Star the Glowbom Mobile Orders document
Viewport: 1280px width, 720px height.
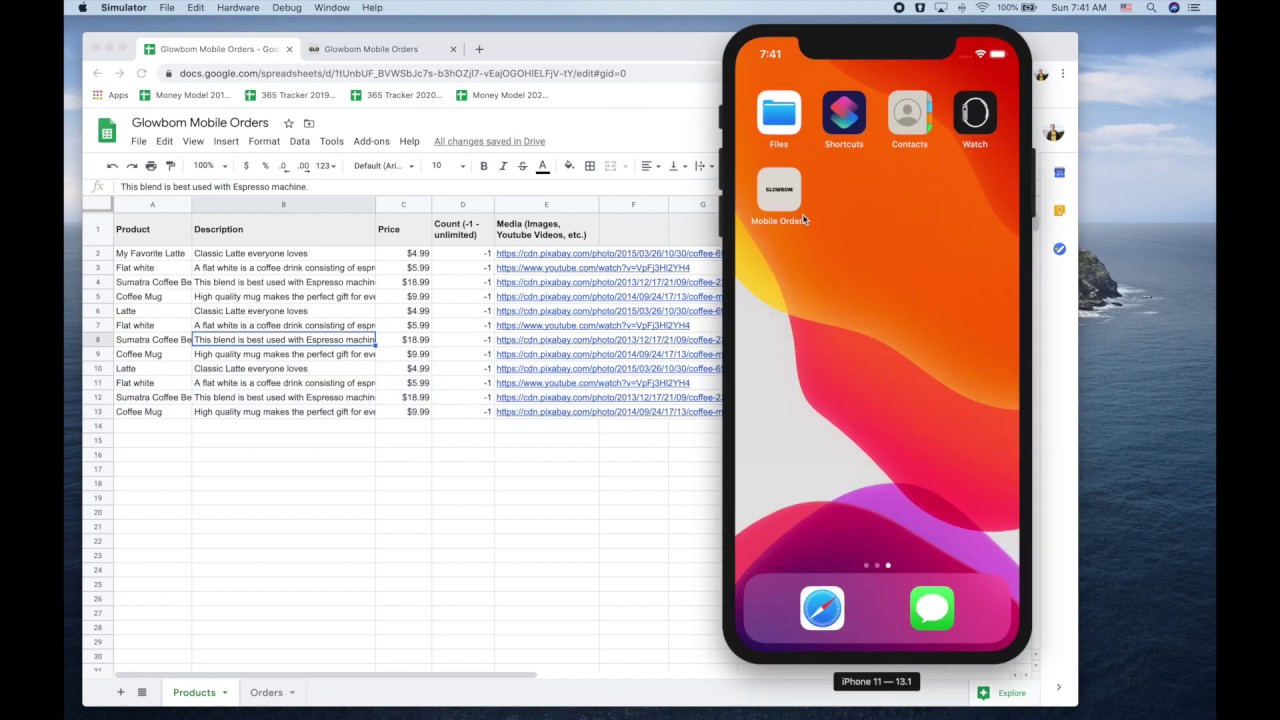tap(289, 123)
